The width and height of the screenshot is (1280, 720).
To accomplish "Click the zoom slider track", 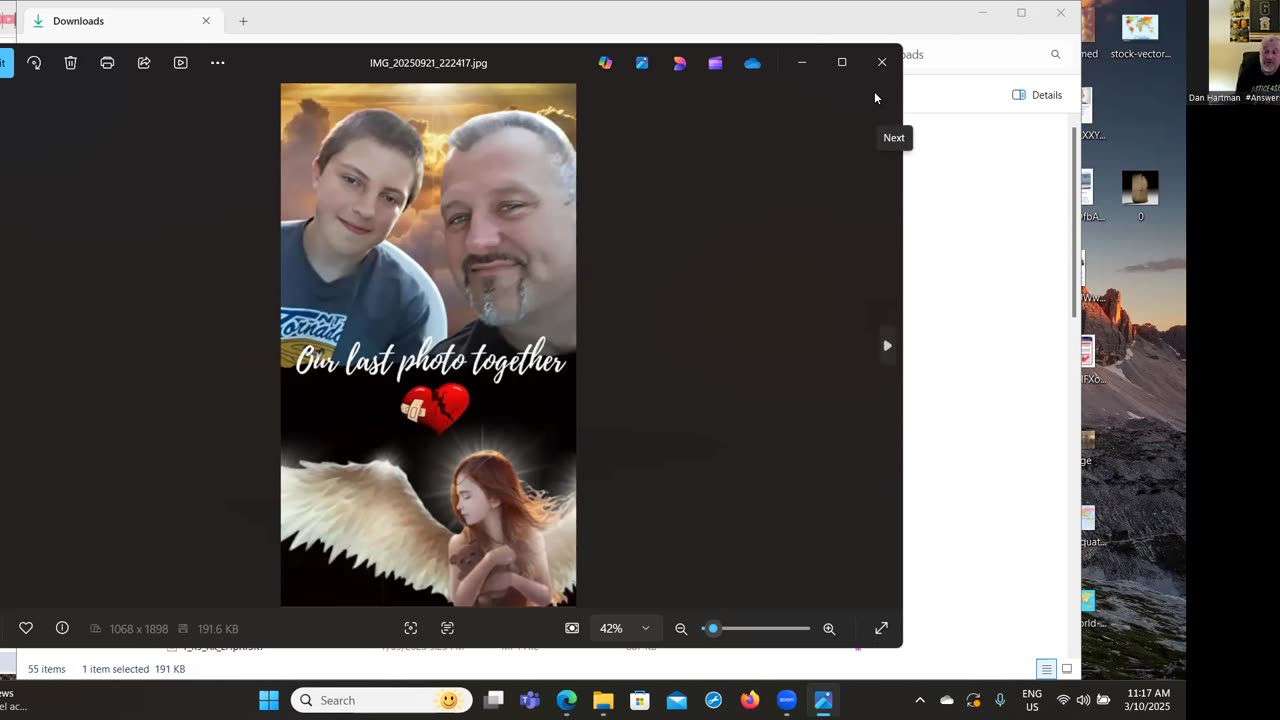I will click(x=756, y=628).
